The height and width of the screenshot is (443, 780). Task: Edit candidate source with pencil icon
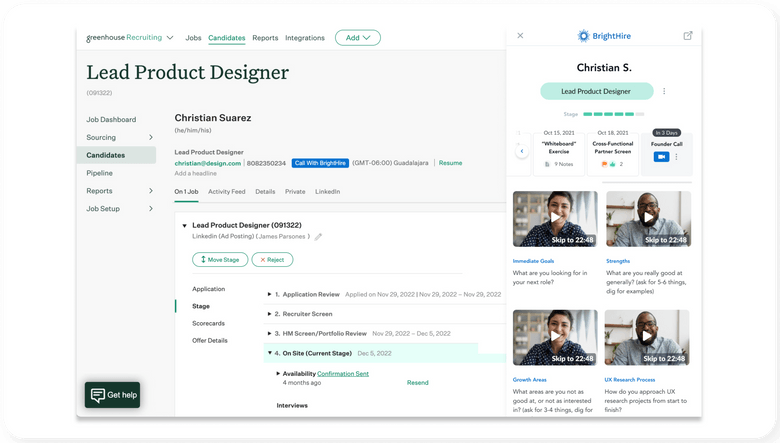318,237
